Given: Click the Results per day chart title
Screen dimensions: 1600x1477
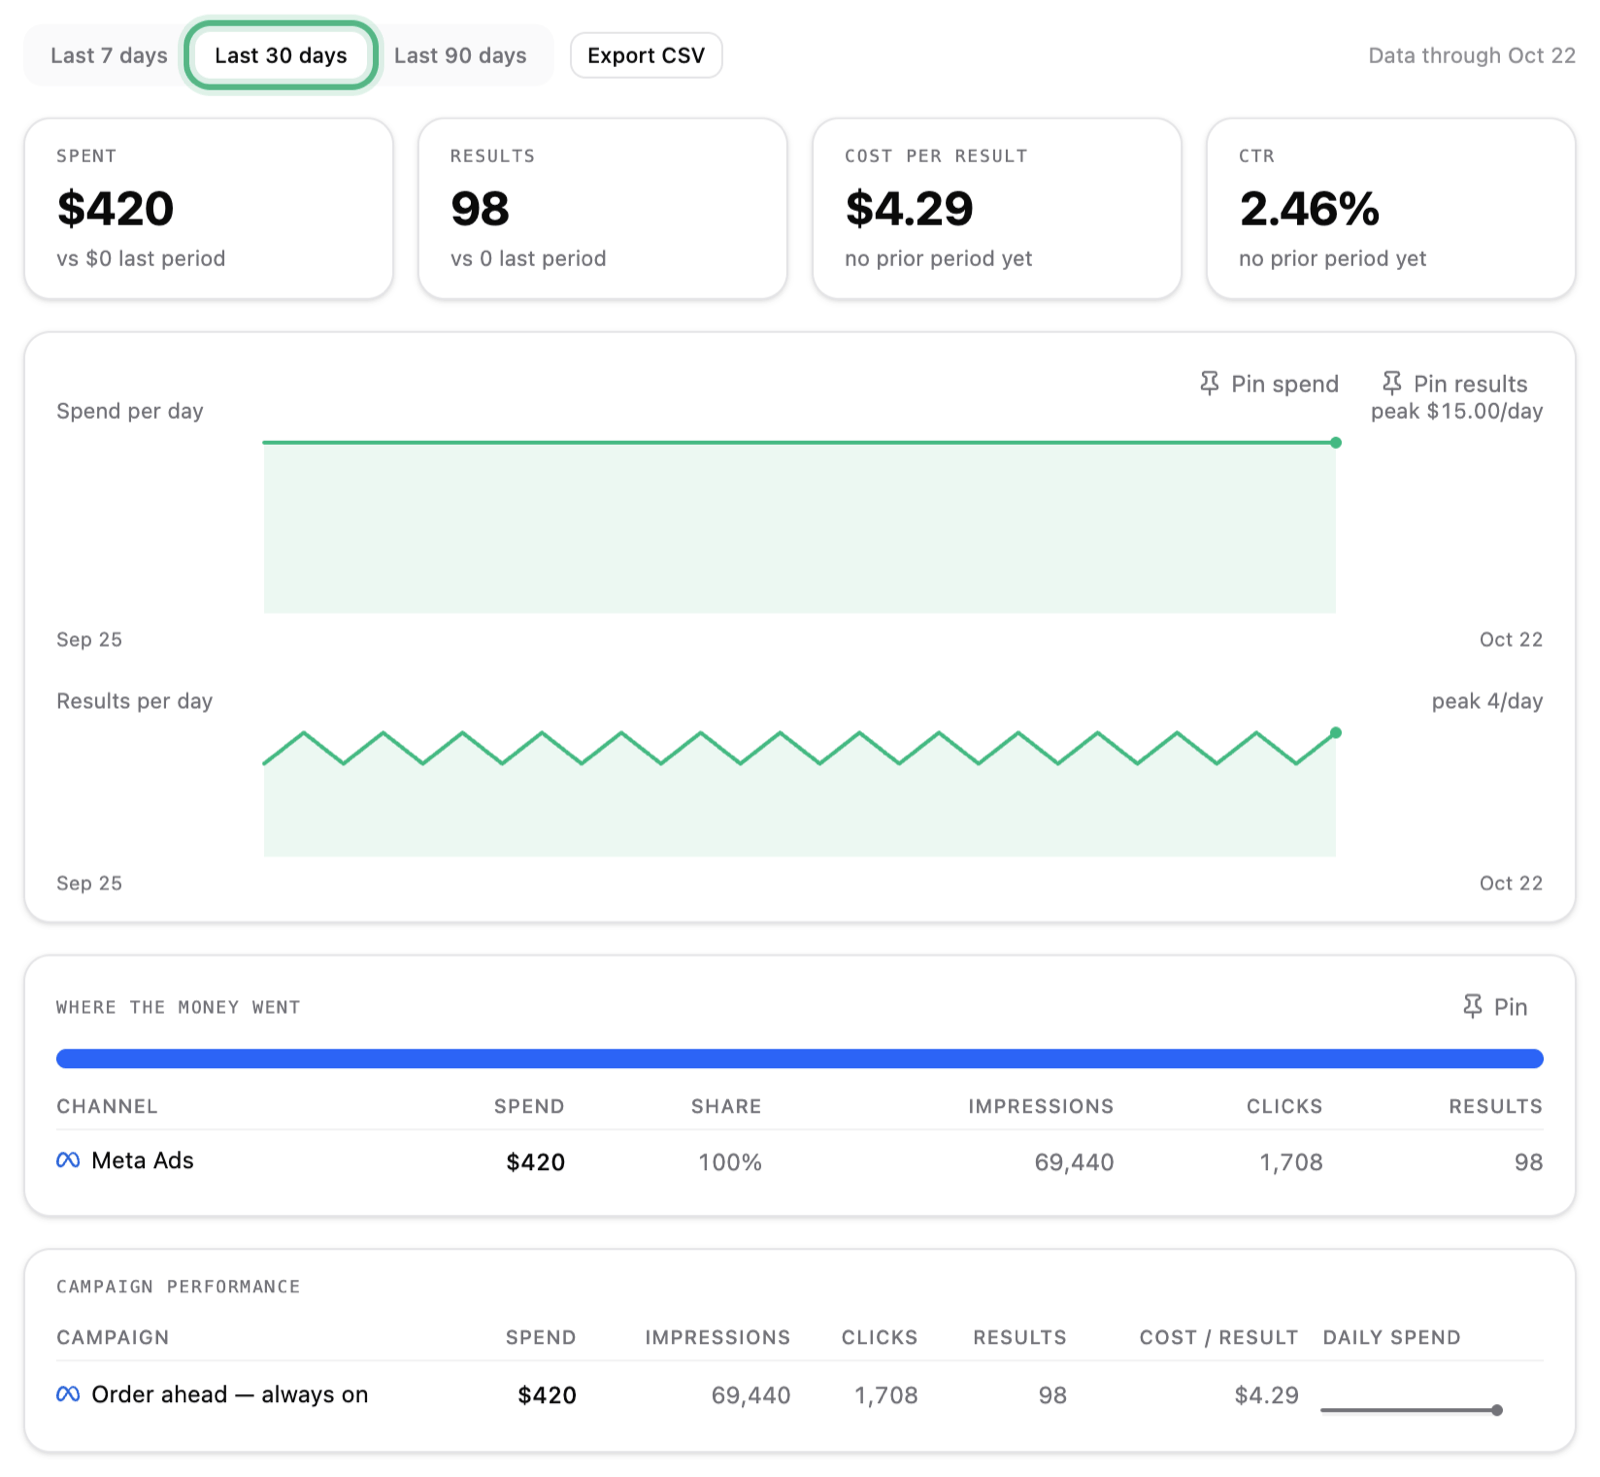Looking at the screenshot, I should coord(134,701).
